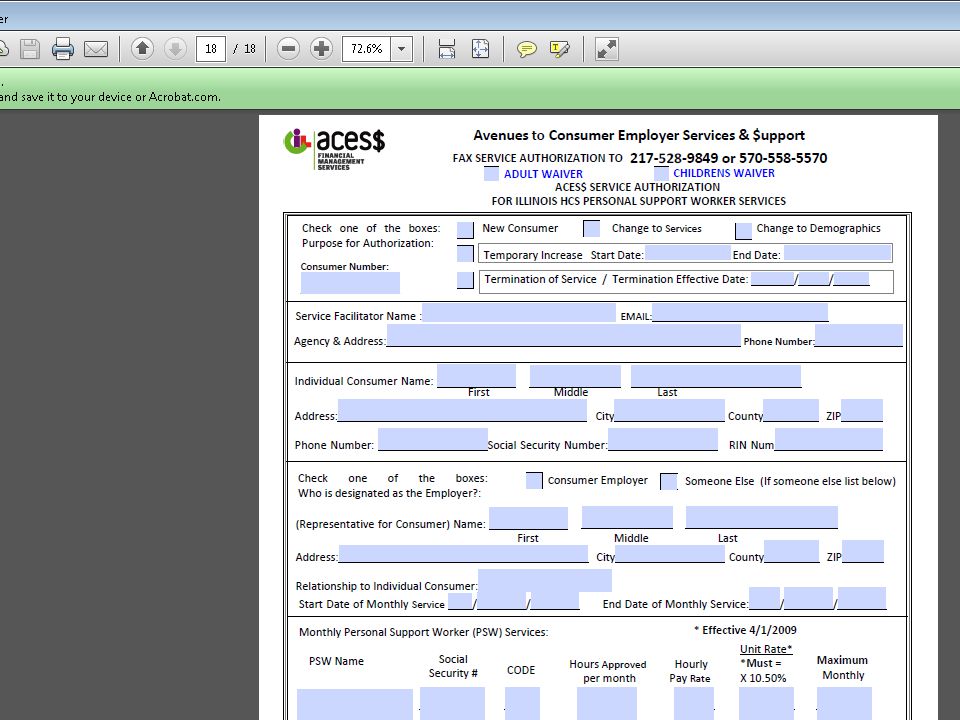Check the Childrens Waiver box
Screen dimensions: 960x720
pos(661,173)
